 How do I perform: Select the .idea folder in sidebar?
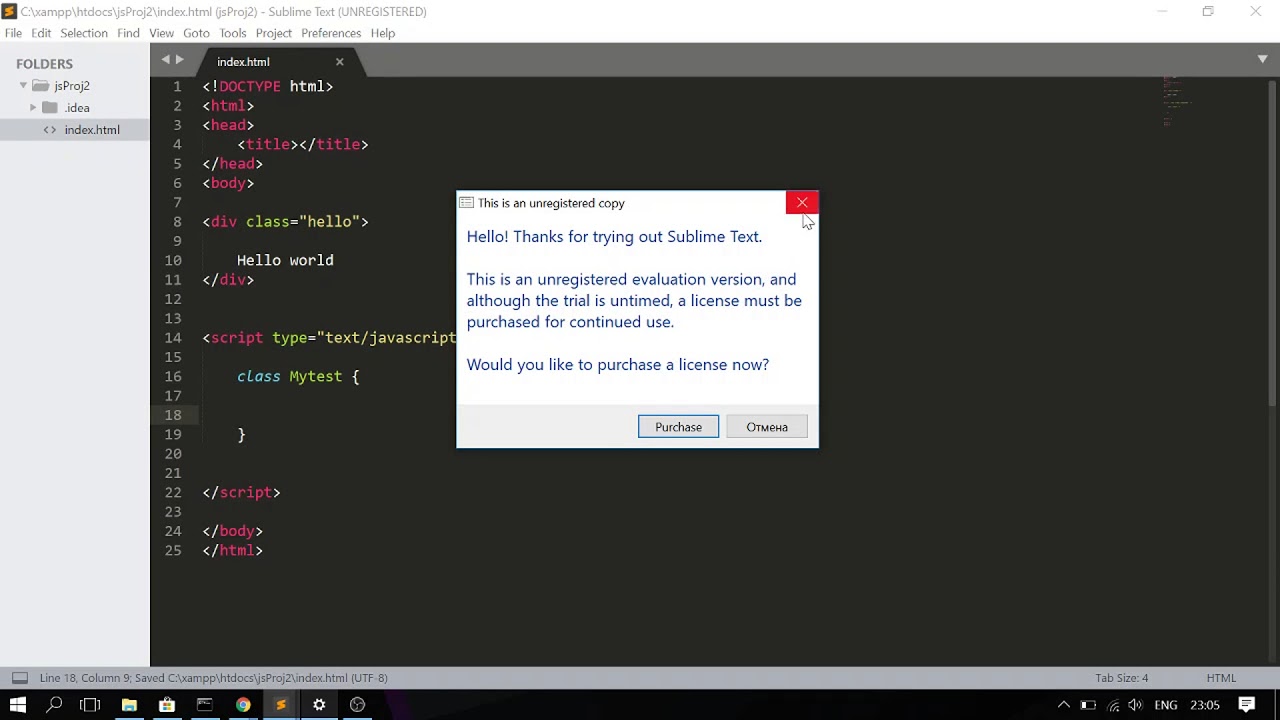[77, 108]
